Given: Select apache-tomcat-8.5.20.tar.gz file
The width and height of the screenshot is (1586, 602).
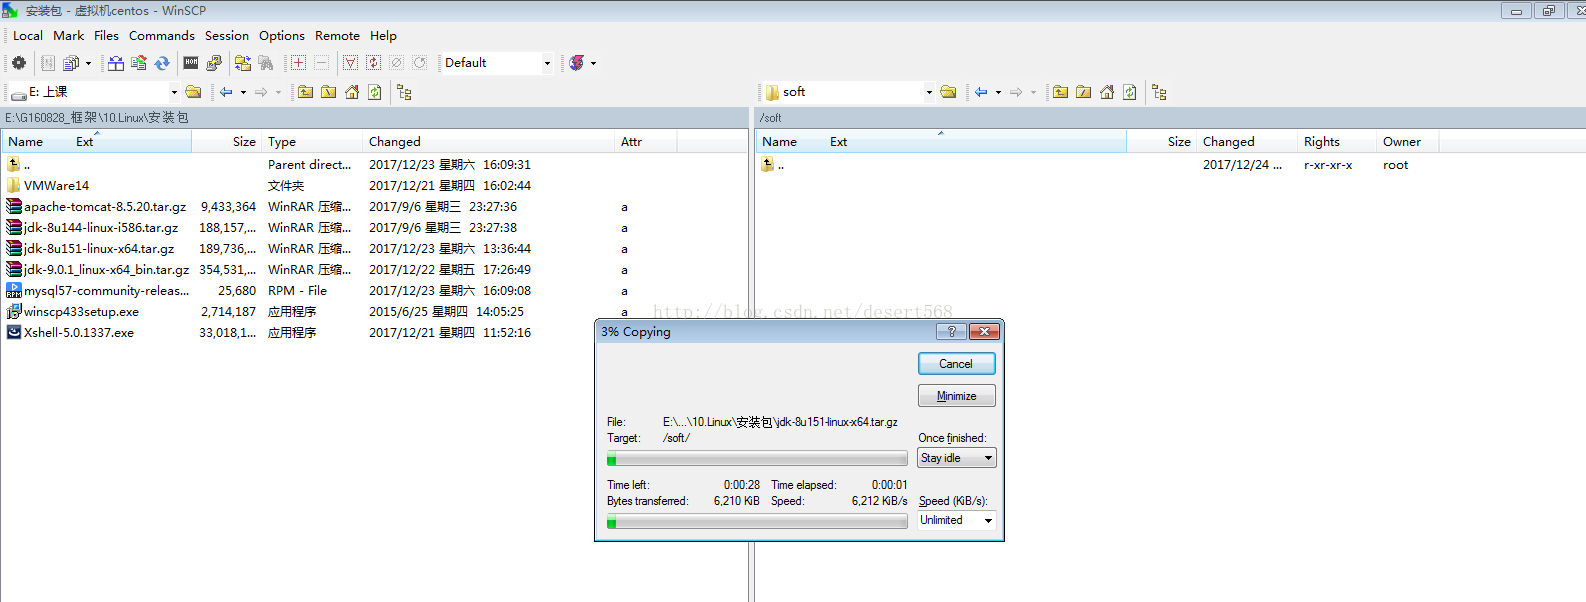Looking at the screenshot, I should (105, 207).
